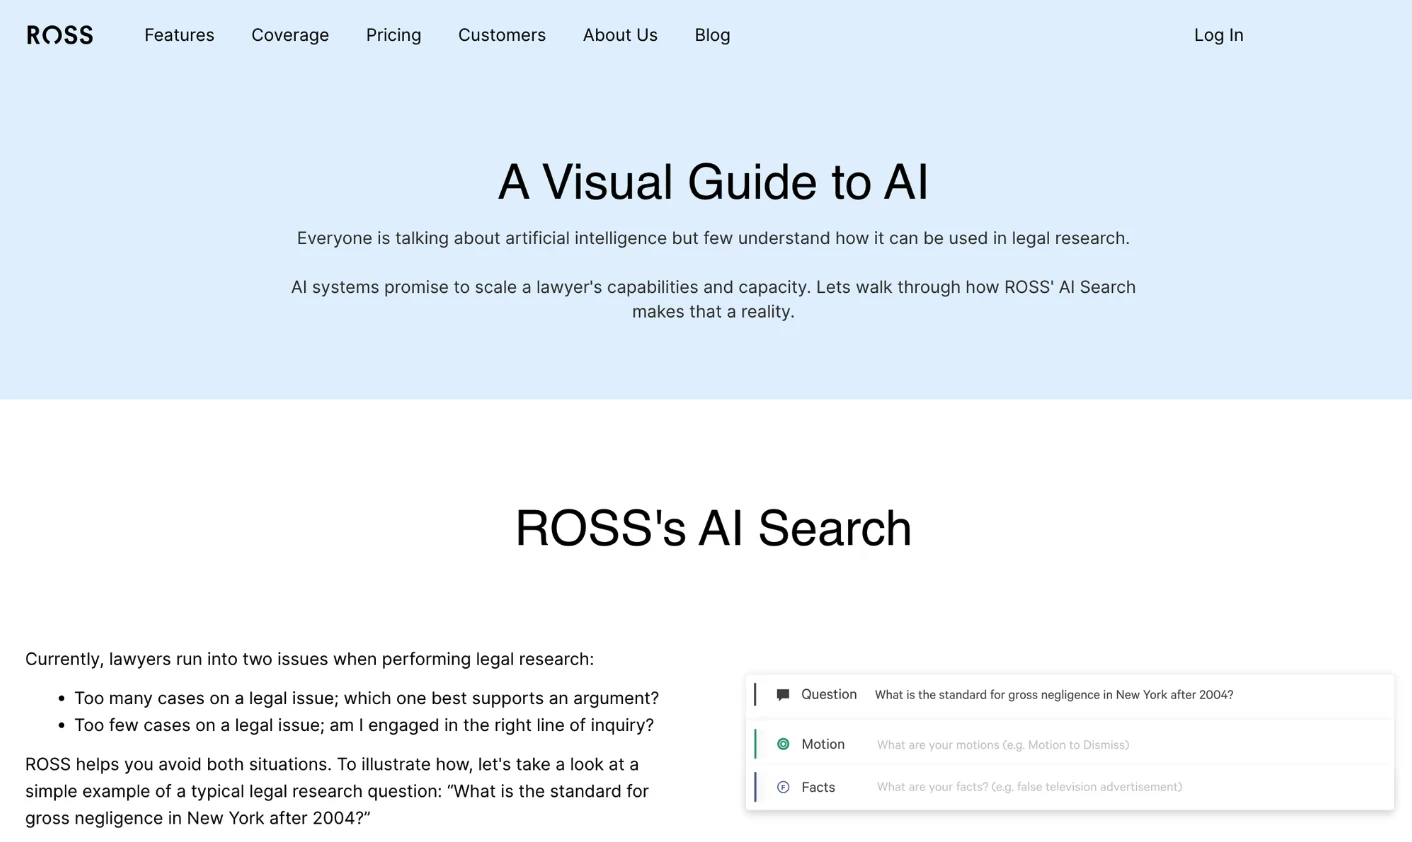Image resolution: width=1412 pixels, height=842 pixels.
Task: Click the 'Question' label in search panel
Action: click(x=829, y=694)
